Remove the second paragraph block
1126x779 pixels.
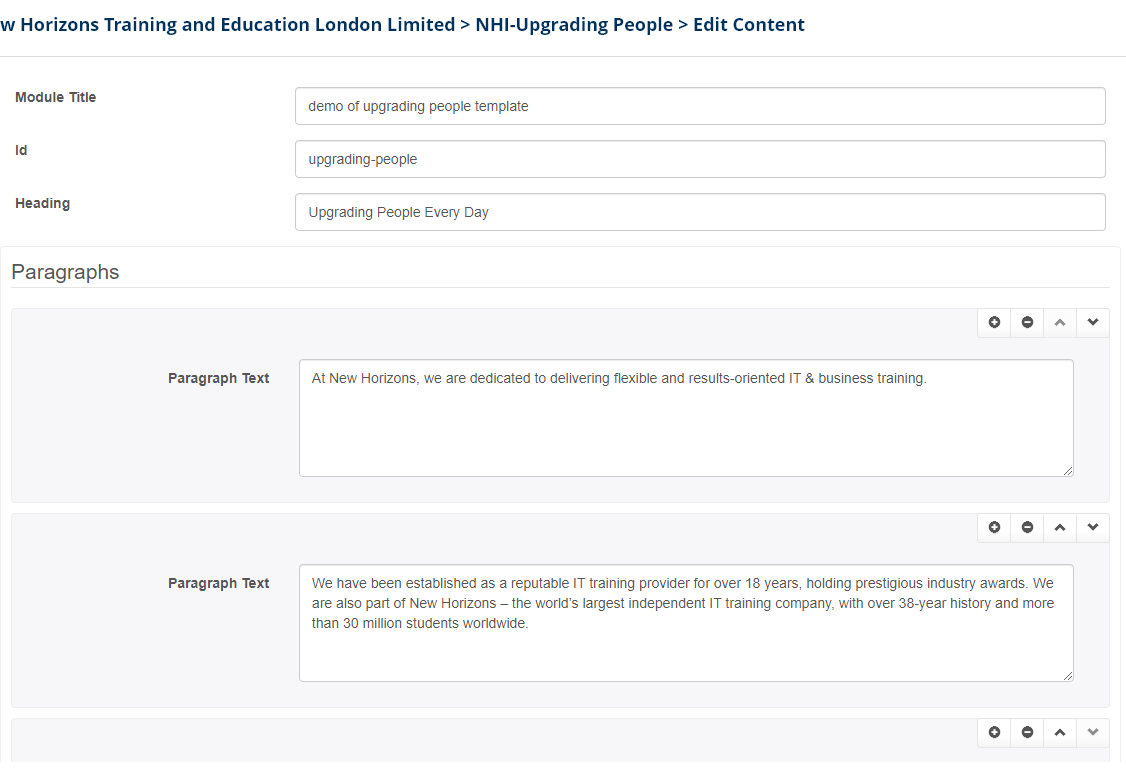pos(1027,527)
